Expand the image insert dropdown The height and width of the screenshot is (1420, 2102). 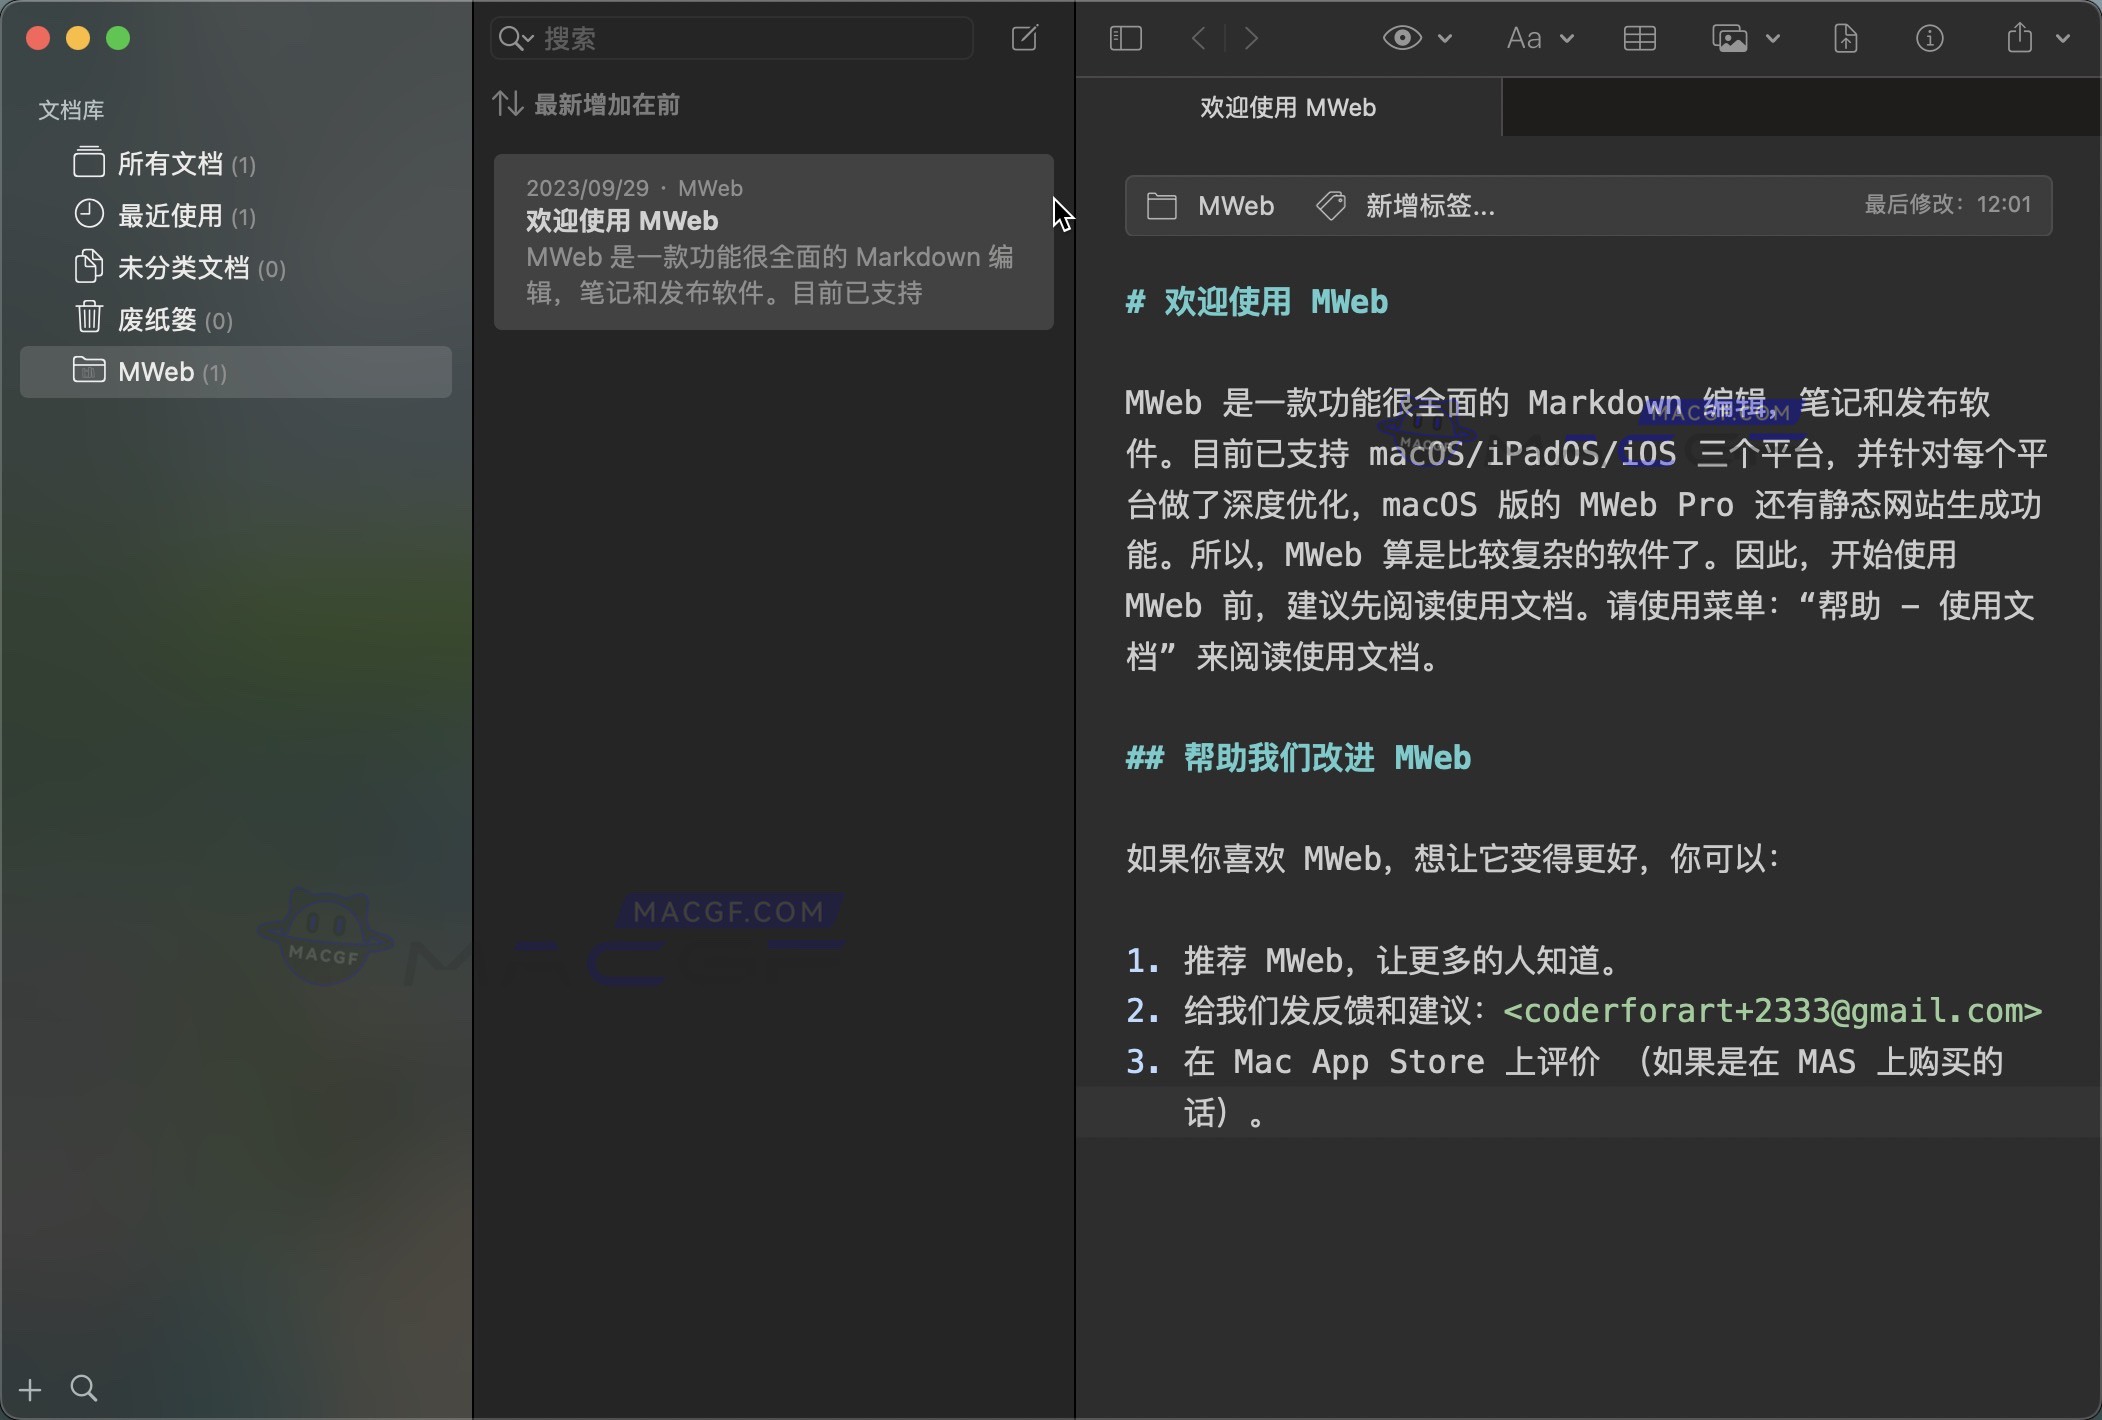1771,40
